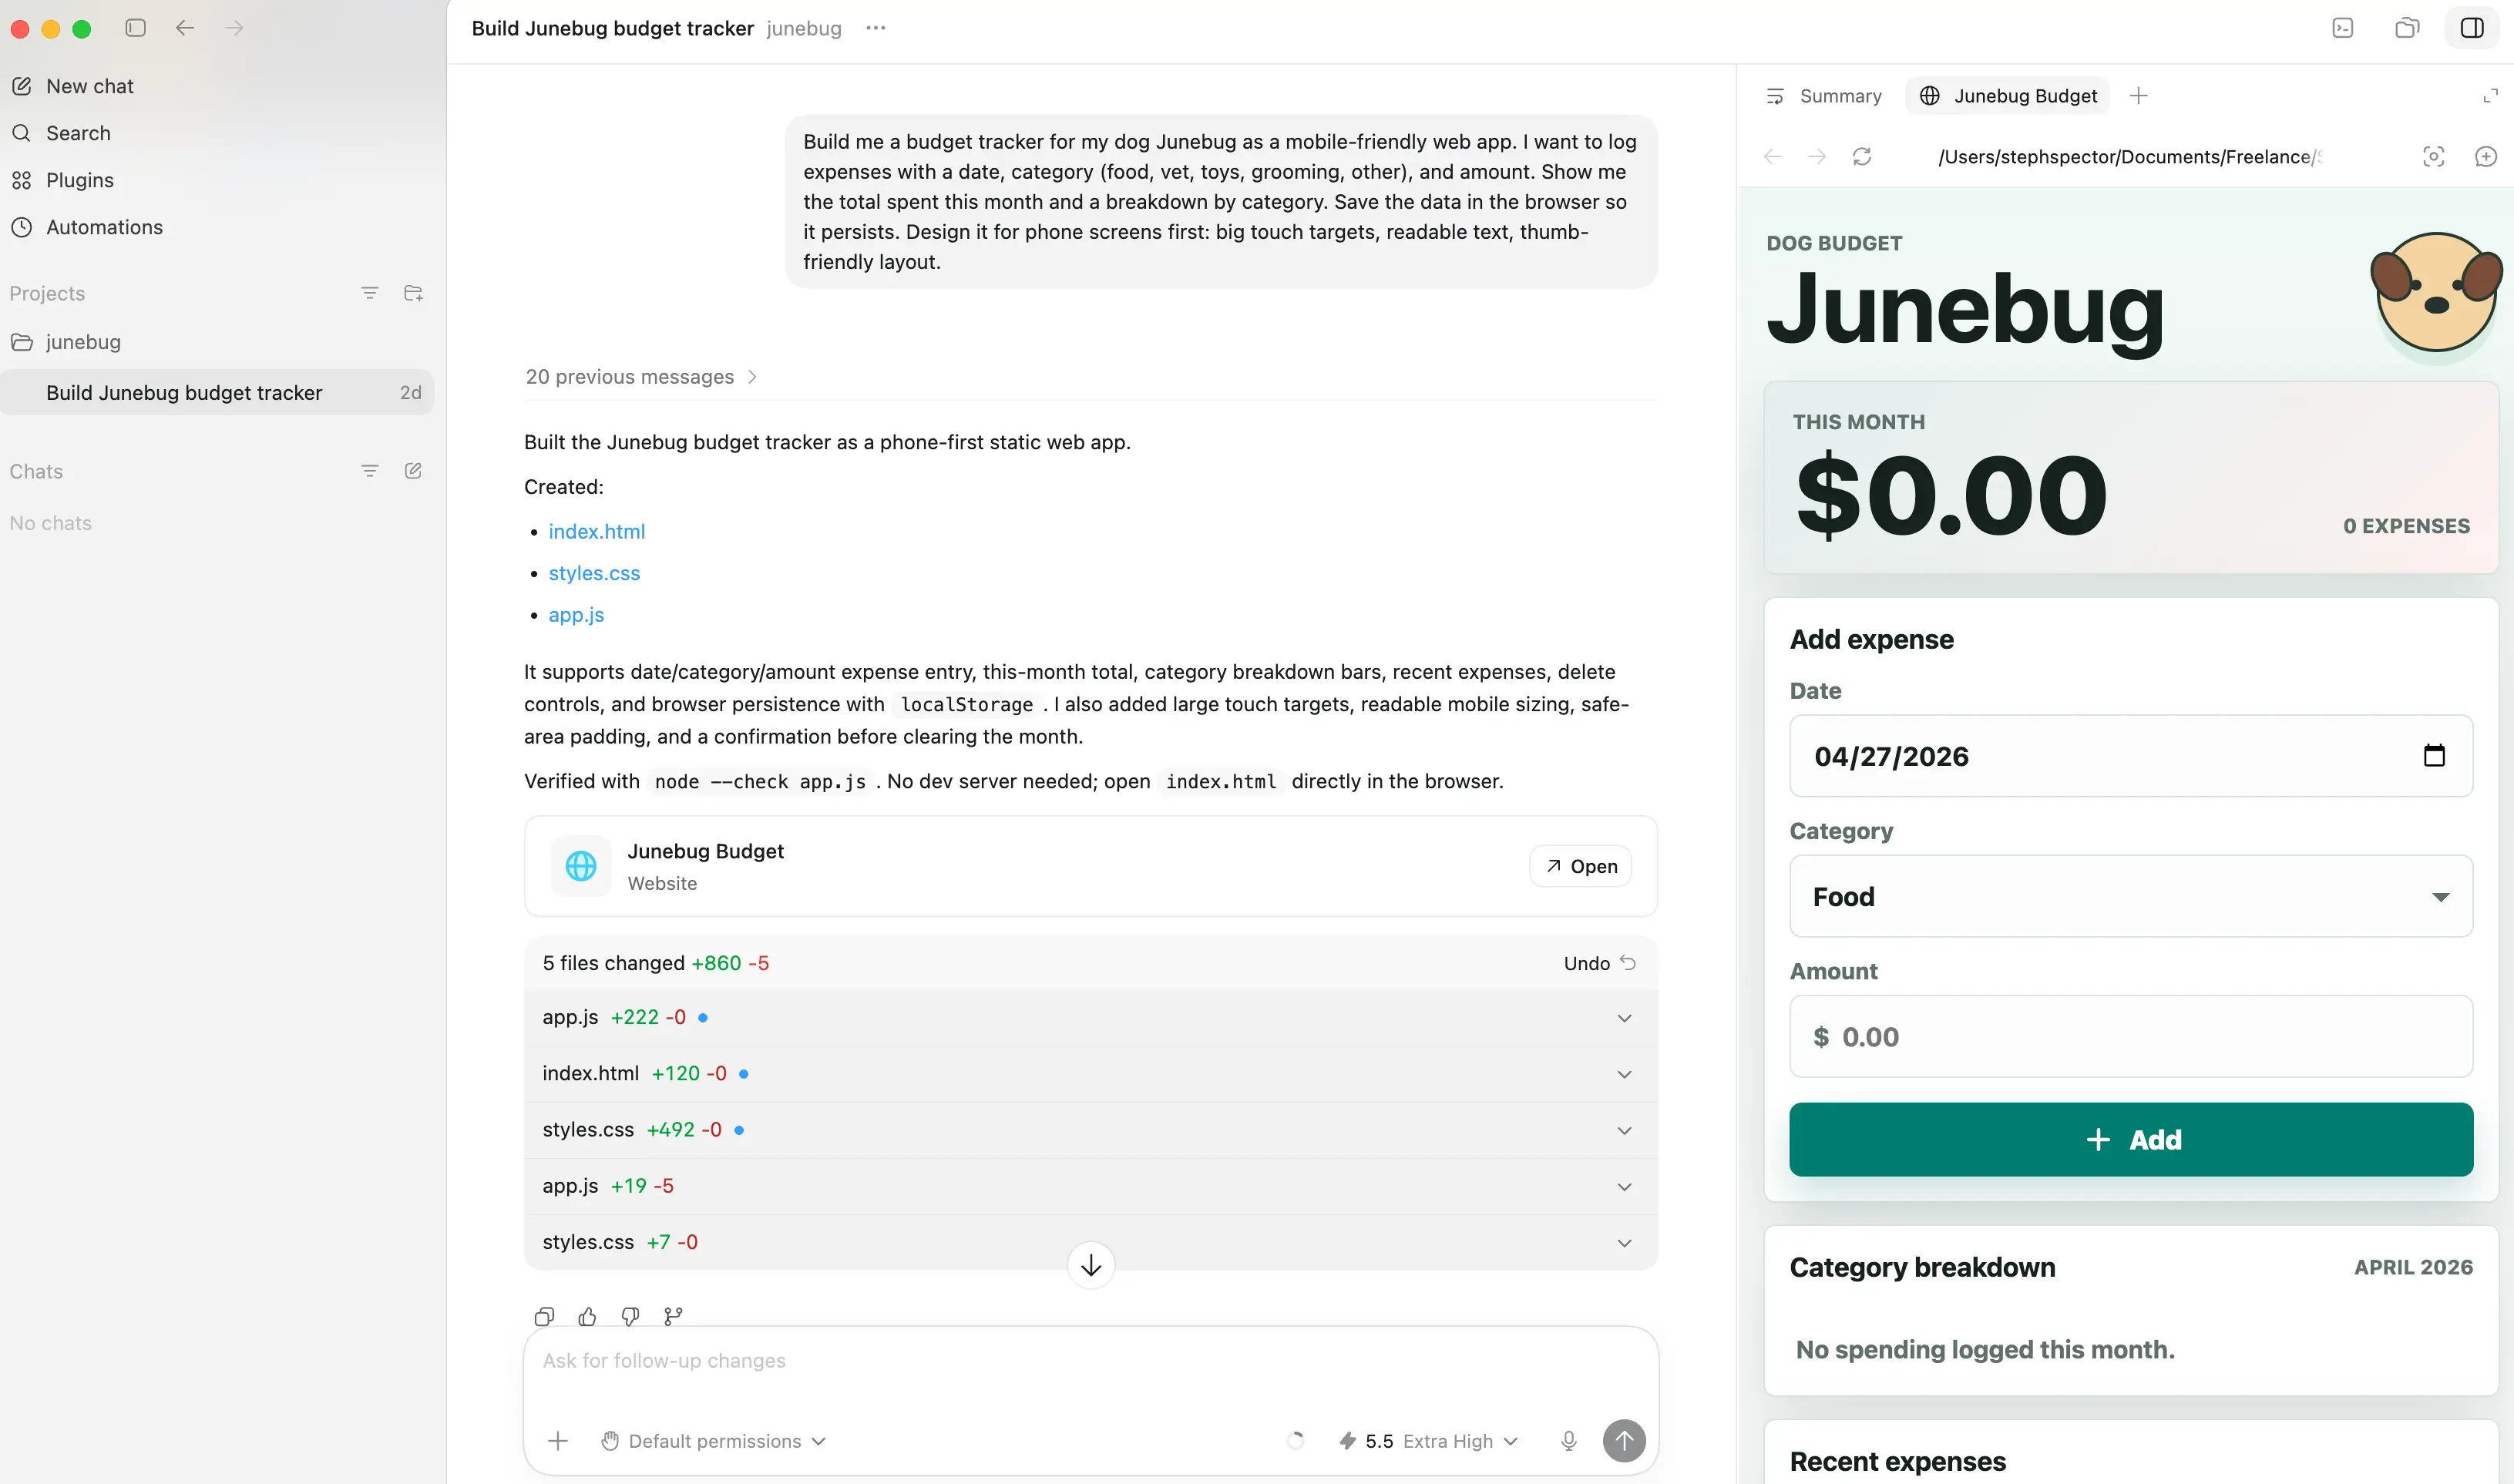Click Open to launch the Junebug Budget website

point(1579,866)
